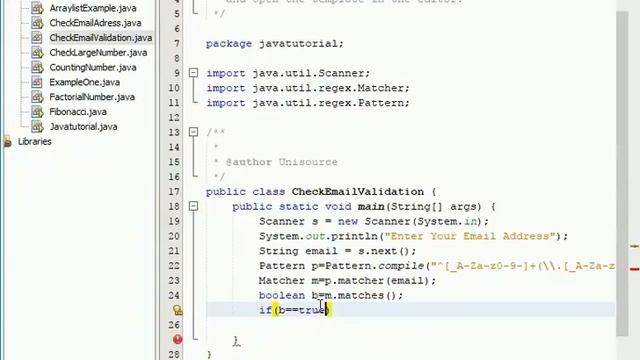Open CheckEmailAdress.java file

[x=95, y=23]
